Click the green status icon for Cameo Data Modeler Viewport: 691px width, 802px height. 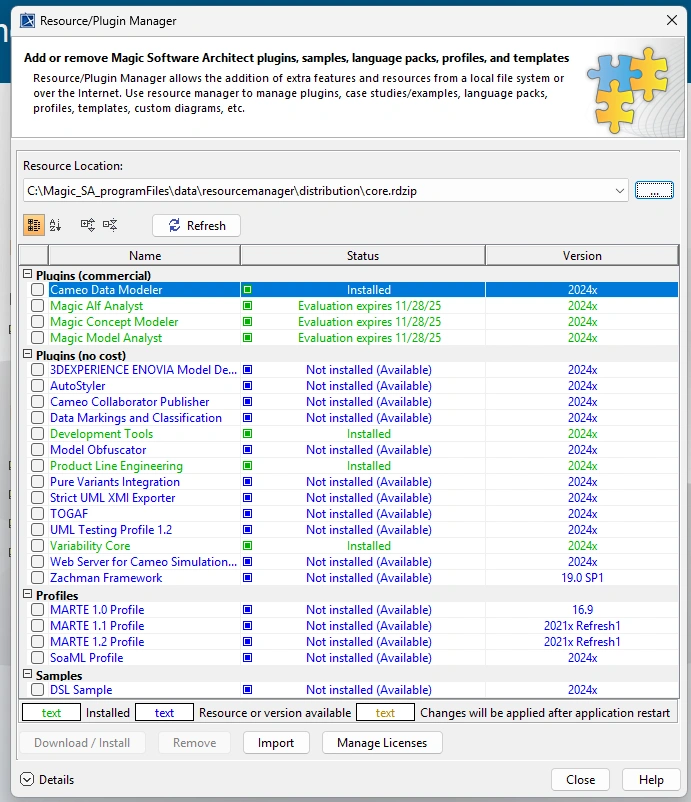[x=248, y=289]
